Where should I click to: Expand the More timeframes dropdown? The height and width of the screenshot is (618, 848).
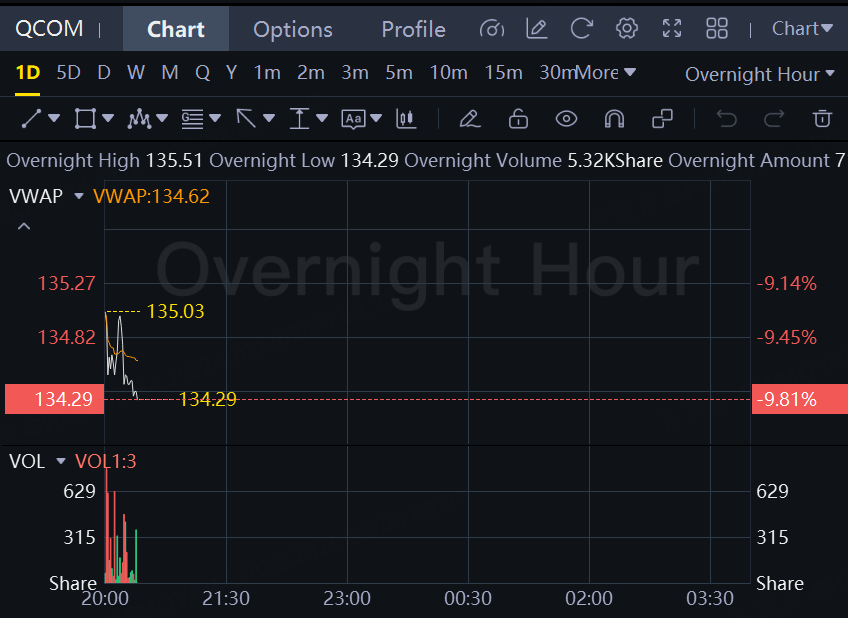(606, 73)
